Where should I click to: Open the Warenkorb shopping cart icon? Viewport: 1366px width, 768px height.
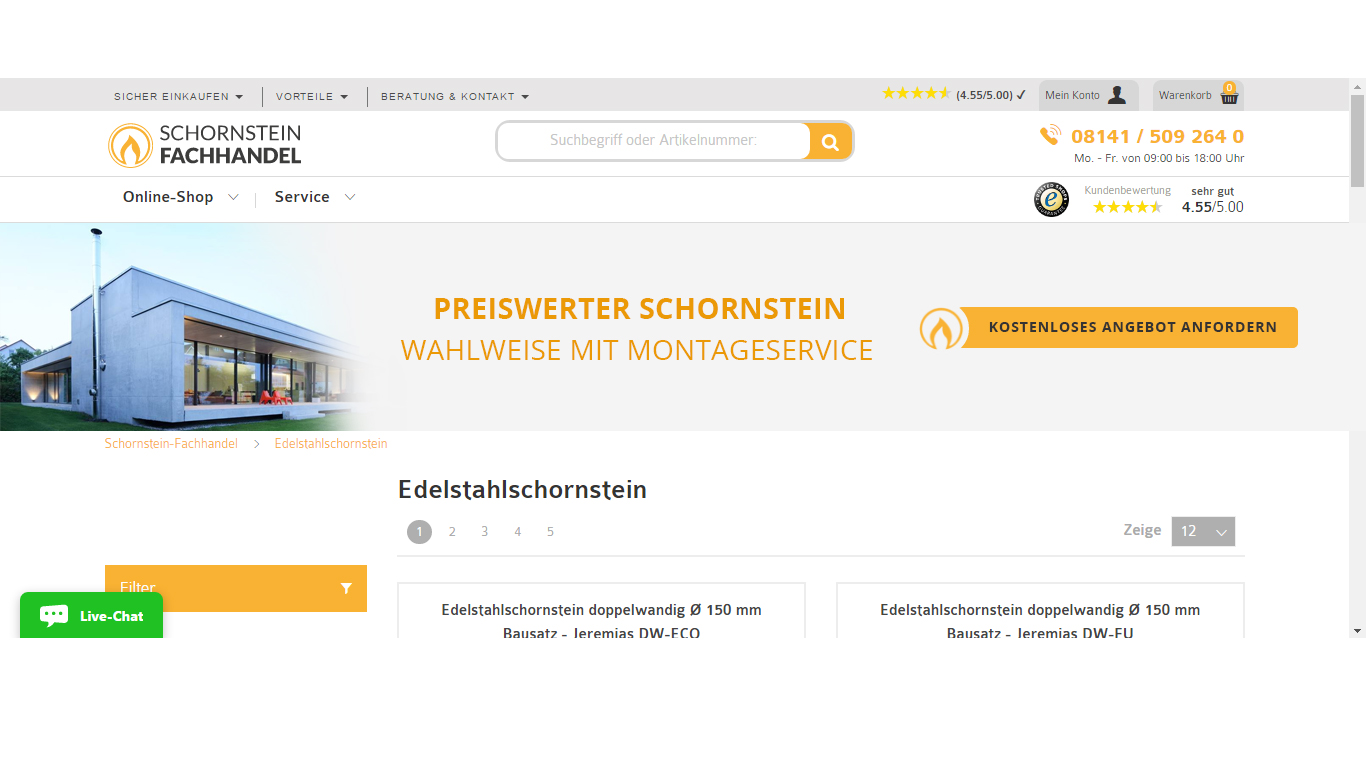click(x=1227, y=95)
